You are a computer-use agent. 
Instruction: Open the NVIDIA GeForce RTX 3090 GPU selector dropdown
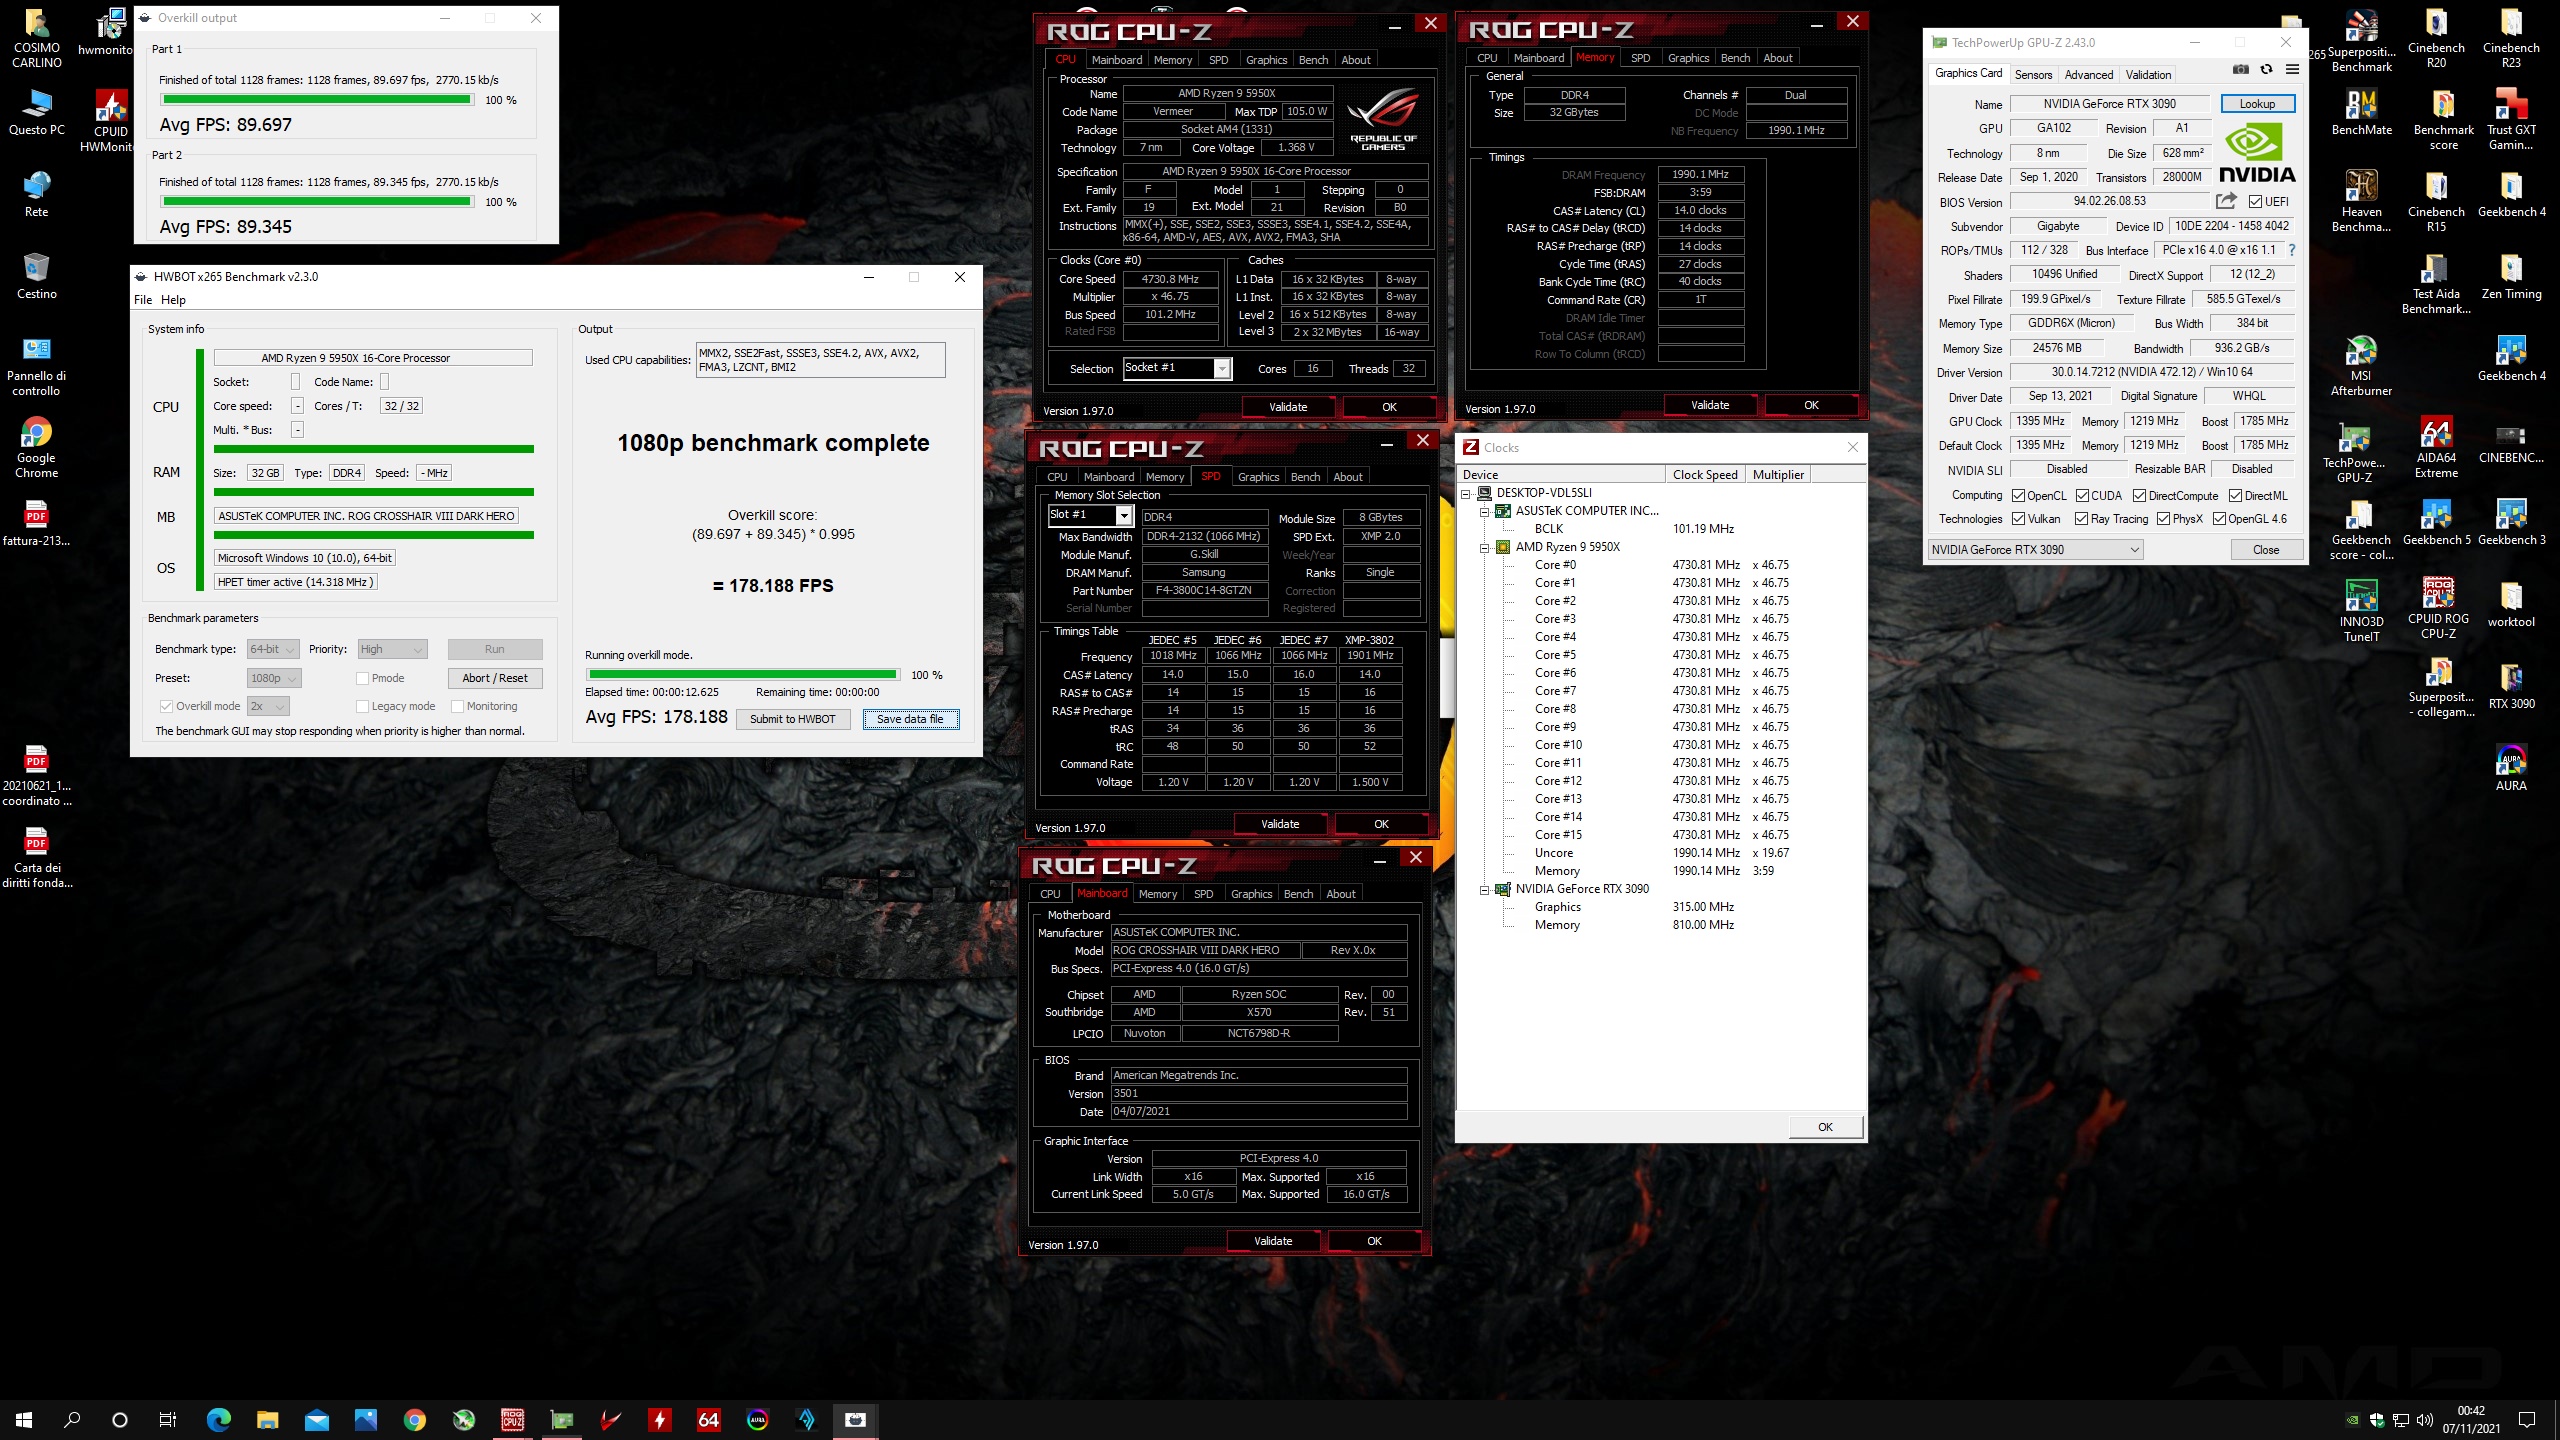tap(2035, 549)
